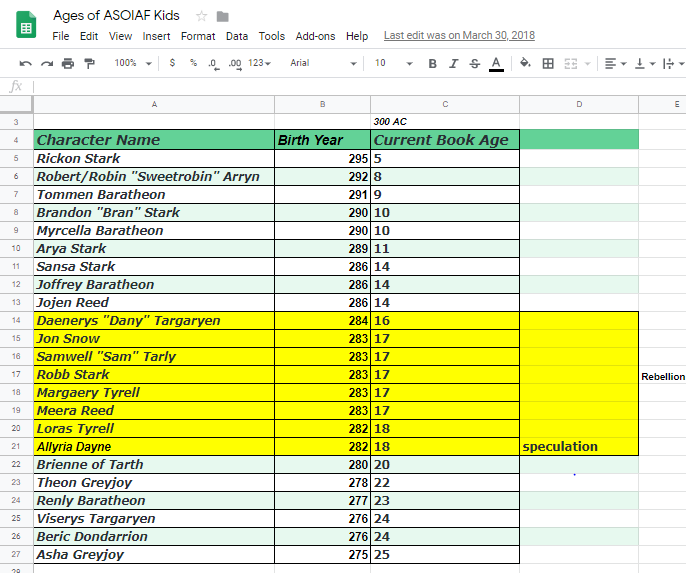The width and height of the screenshot is (686, 573).
Task: Open the text wrapping dropdown
Action: tap(673, 64)
